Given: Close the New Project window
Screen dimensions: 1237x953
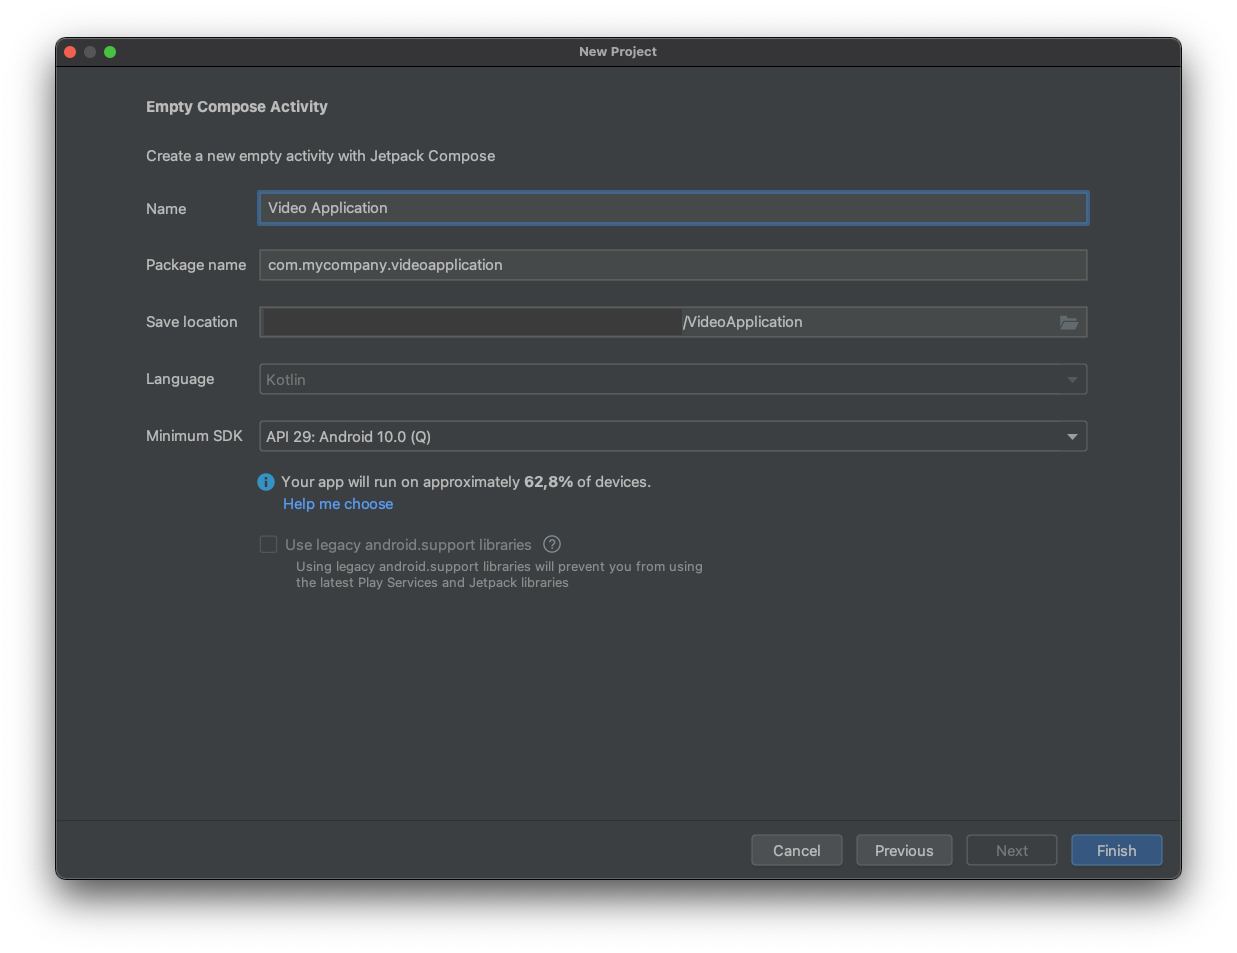Looking at the screenshot, I should pyautogui.click(x=70, y=52).
